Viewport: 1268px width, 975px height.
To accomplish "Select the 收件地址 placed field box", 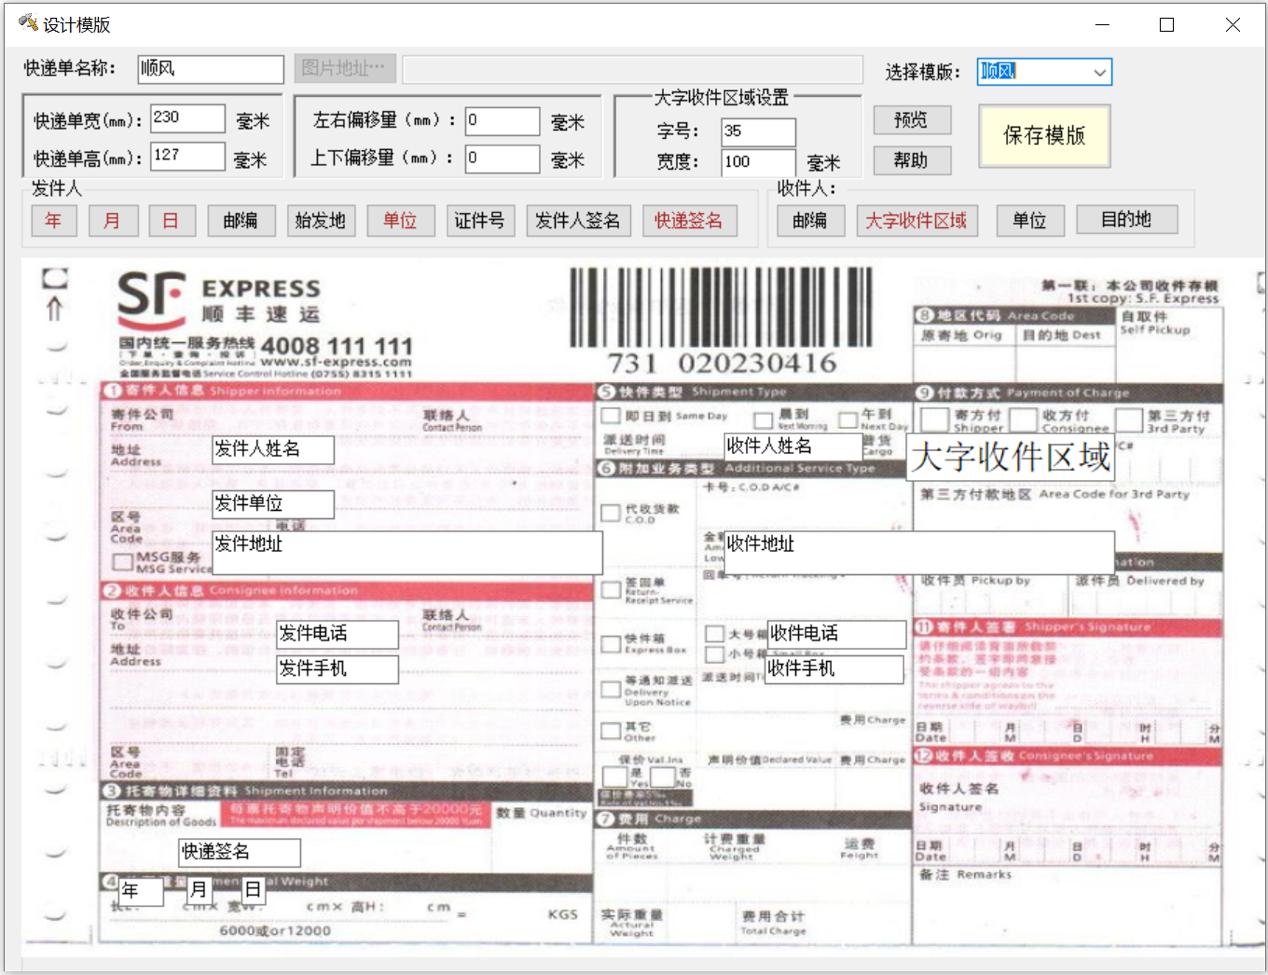I will tap(918, 552).
